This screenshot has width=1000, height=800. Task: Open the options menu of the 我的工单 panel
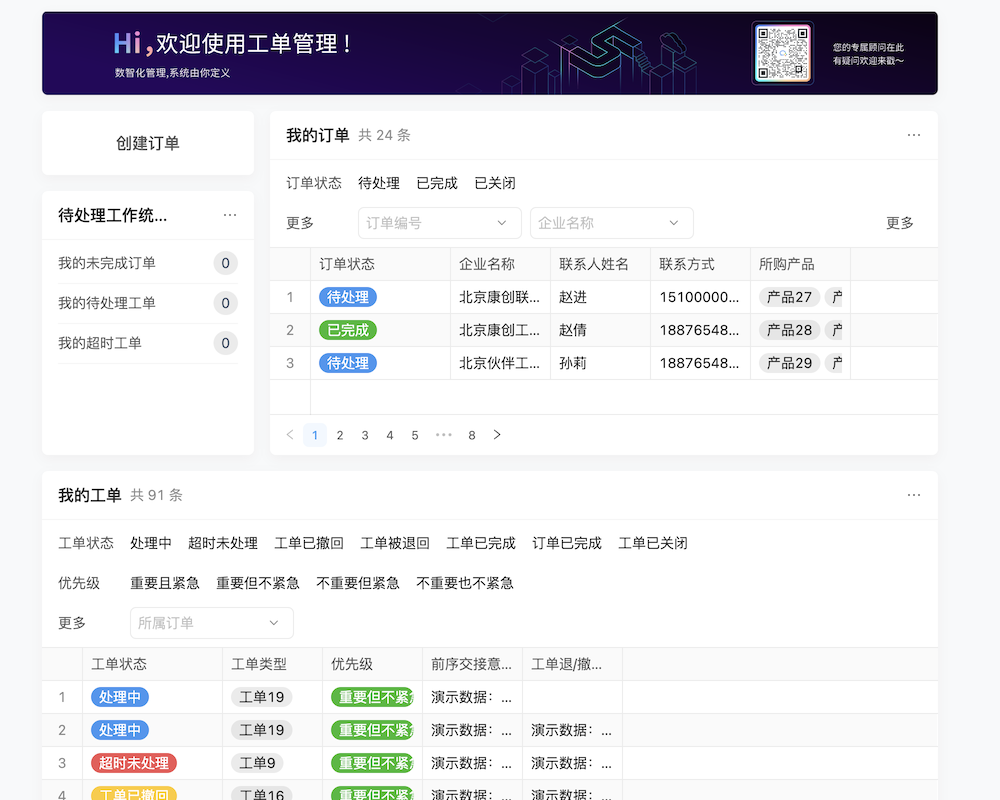pos(913,494)
